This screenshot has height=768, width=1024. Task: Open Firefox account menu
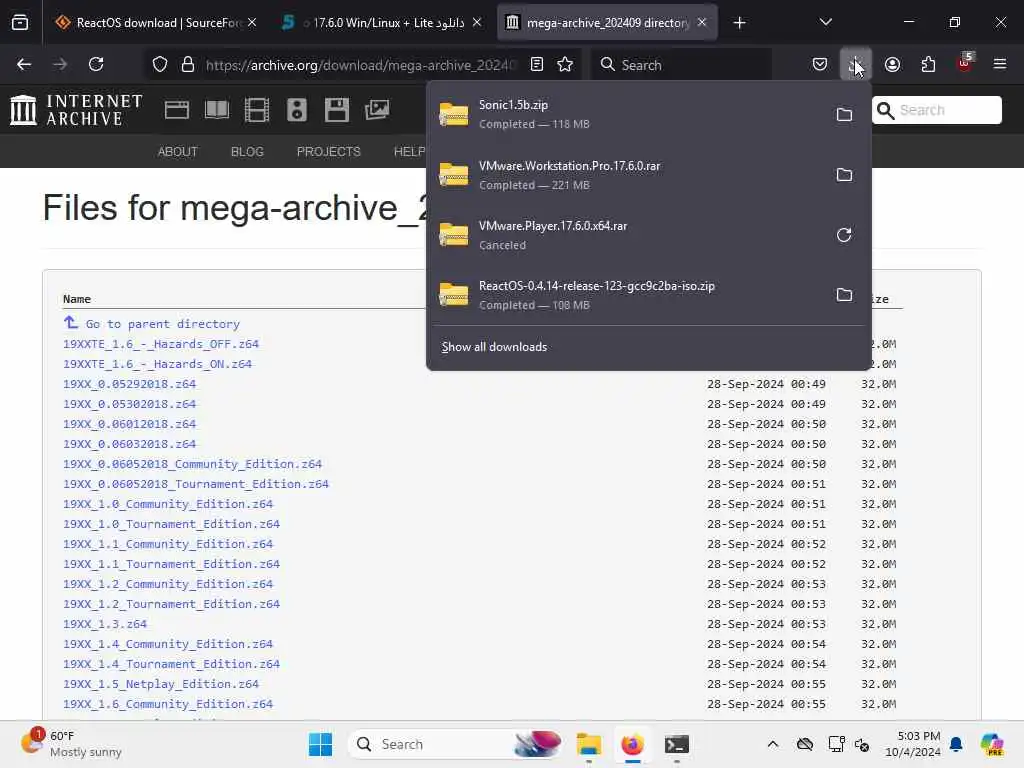coord(892,64)
